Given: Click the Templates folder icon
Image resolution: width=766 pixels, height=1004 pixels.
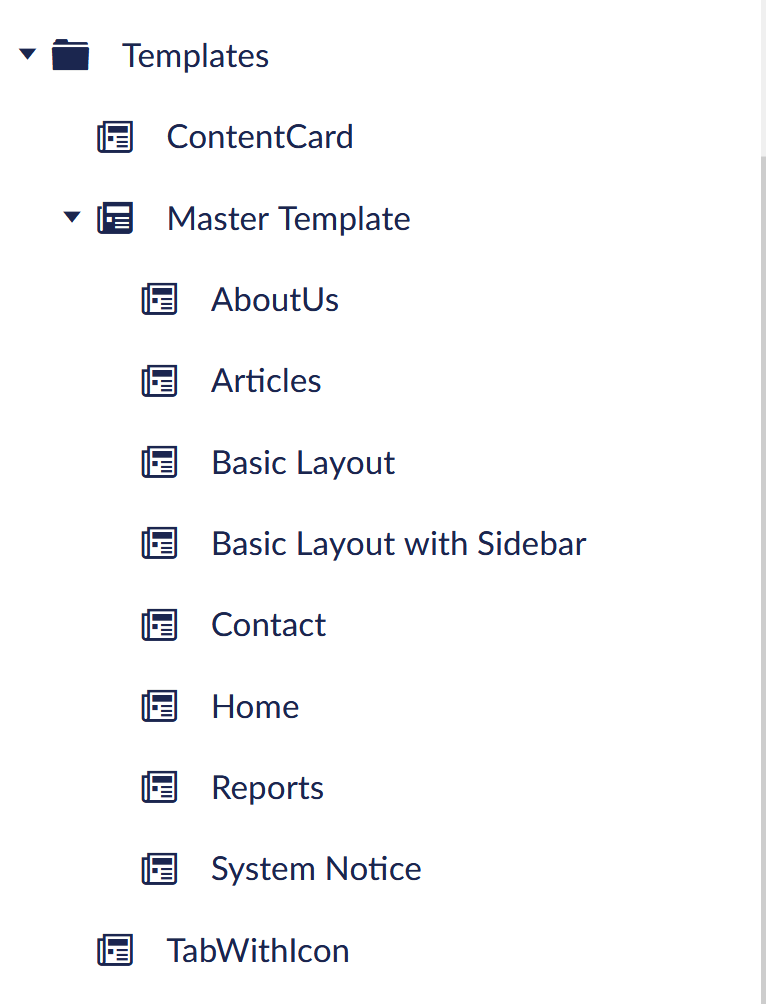Looking at the screenshot, I should pos(70,55).
